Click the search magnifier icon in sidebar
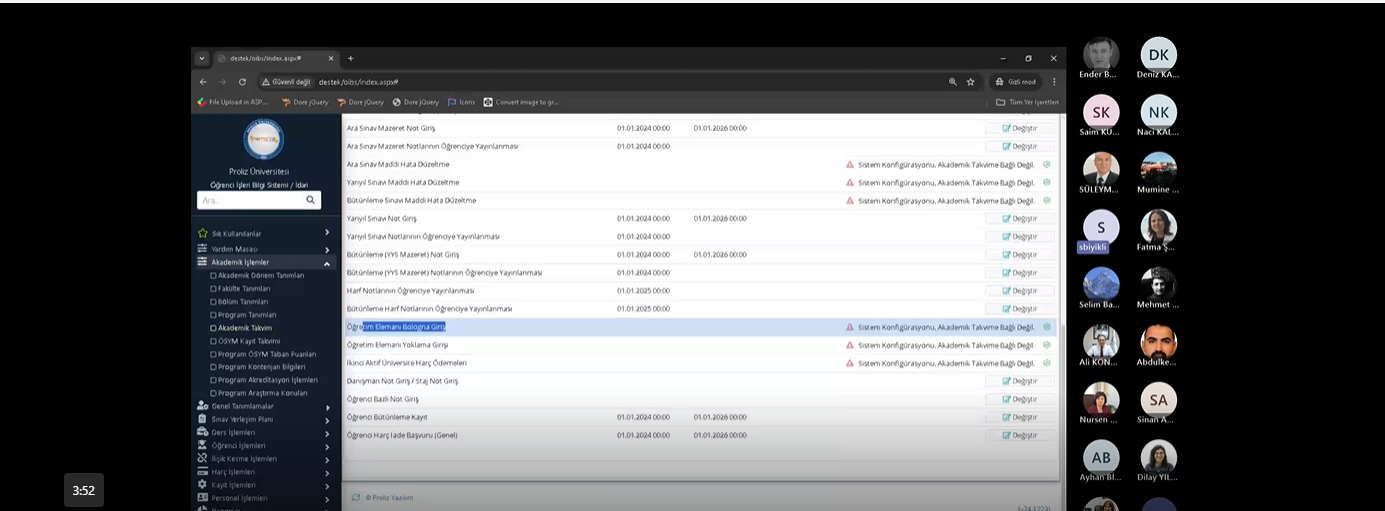This screenshot has height=511, width=1385. tap(310, 200)
